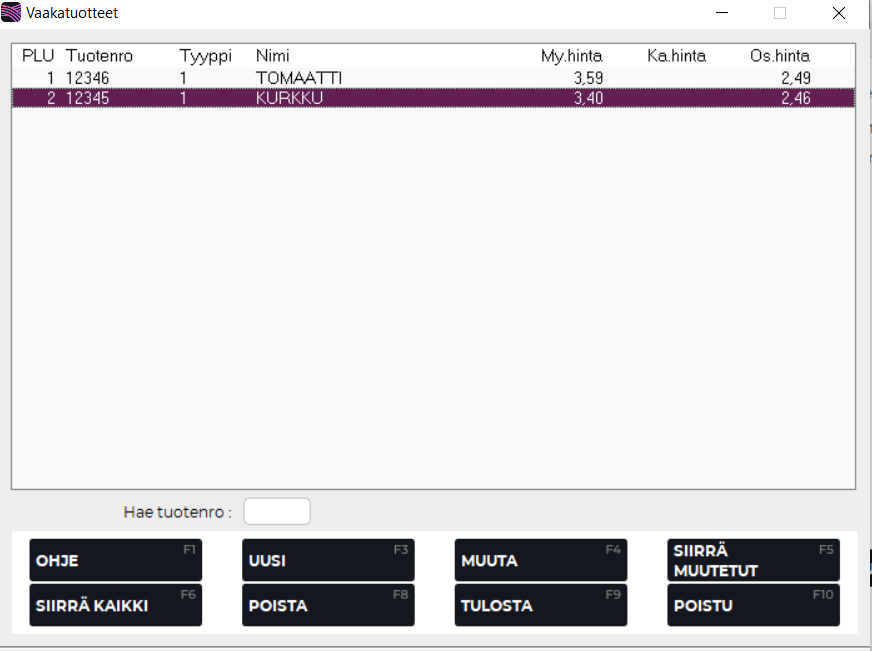The height and width of the screenshot is (651, 872).
Task: Click the Vaakatuotteet app icon in title bar
Action: [12, 14]
